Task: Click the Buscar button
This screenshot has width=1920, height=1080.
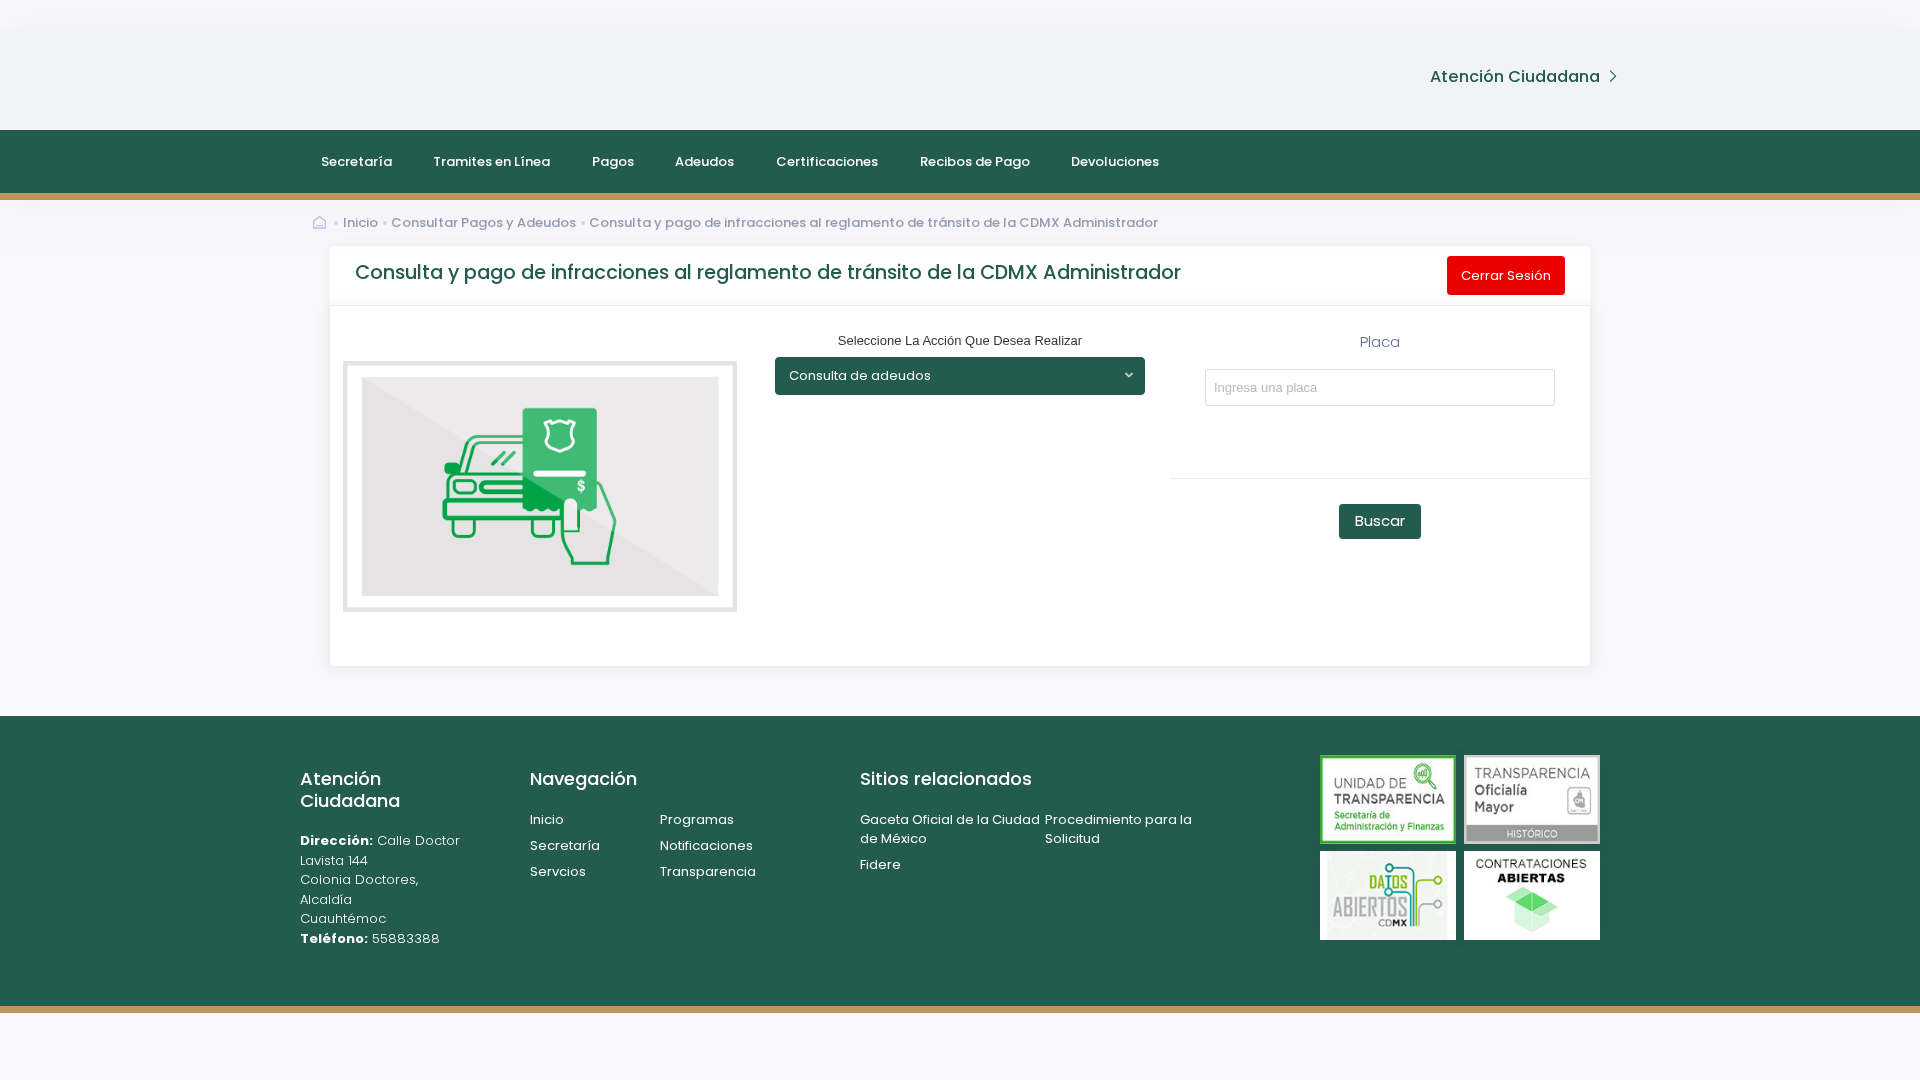Action: pos(1380,521)
